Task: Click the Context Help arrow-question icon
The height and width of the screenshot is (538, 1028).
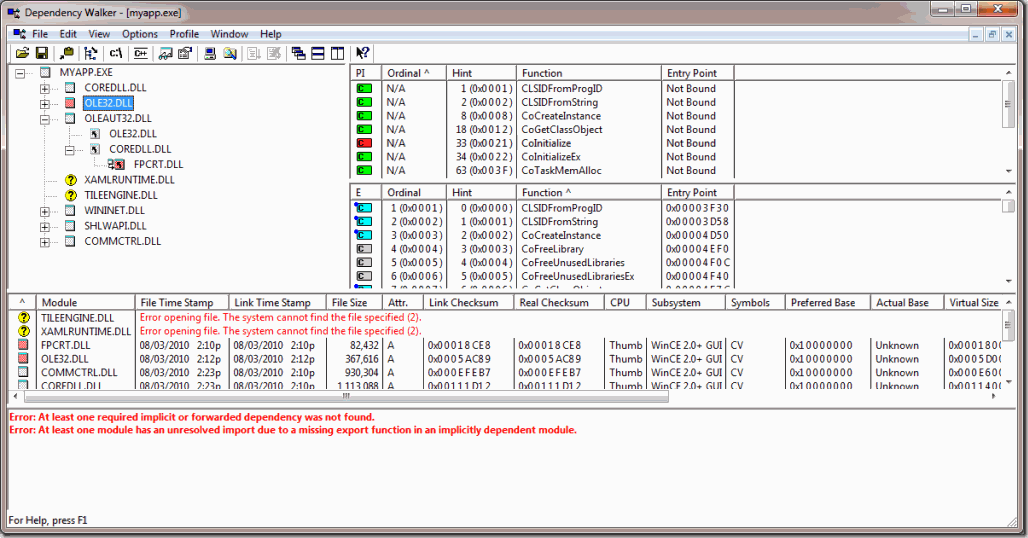Action: pos(363,54)
